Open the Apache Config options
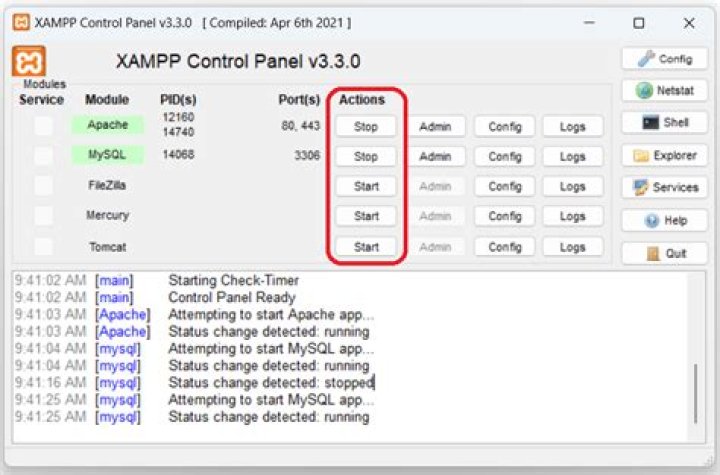The image size is (720, 475). pos(504,127)
